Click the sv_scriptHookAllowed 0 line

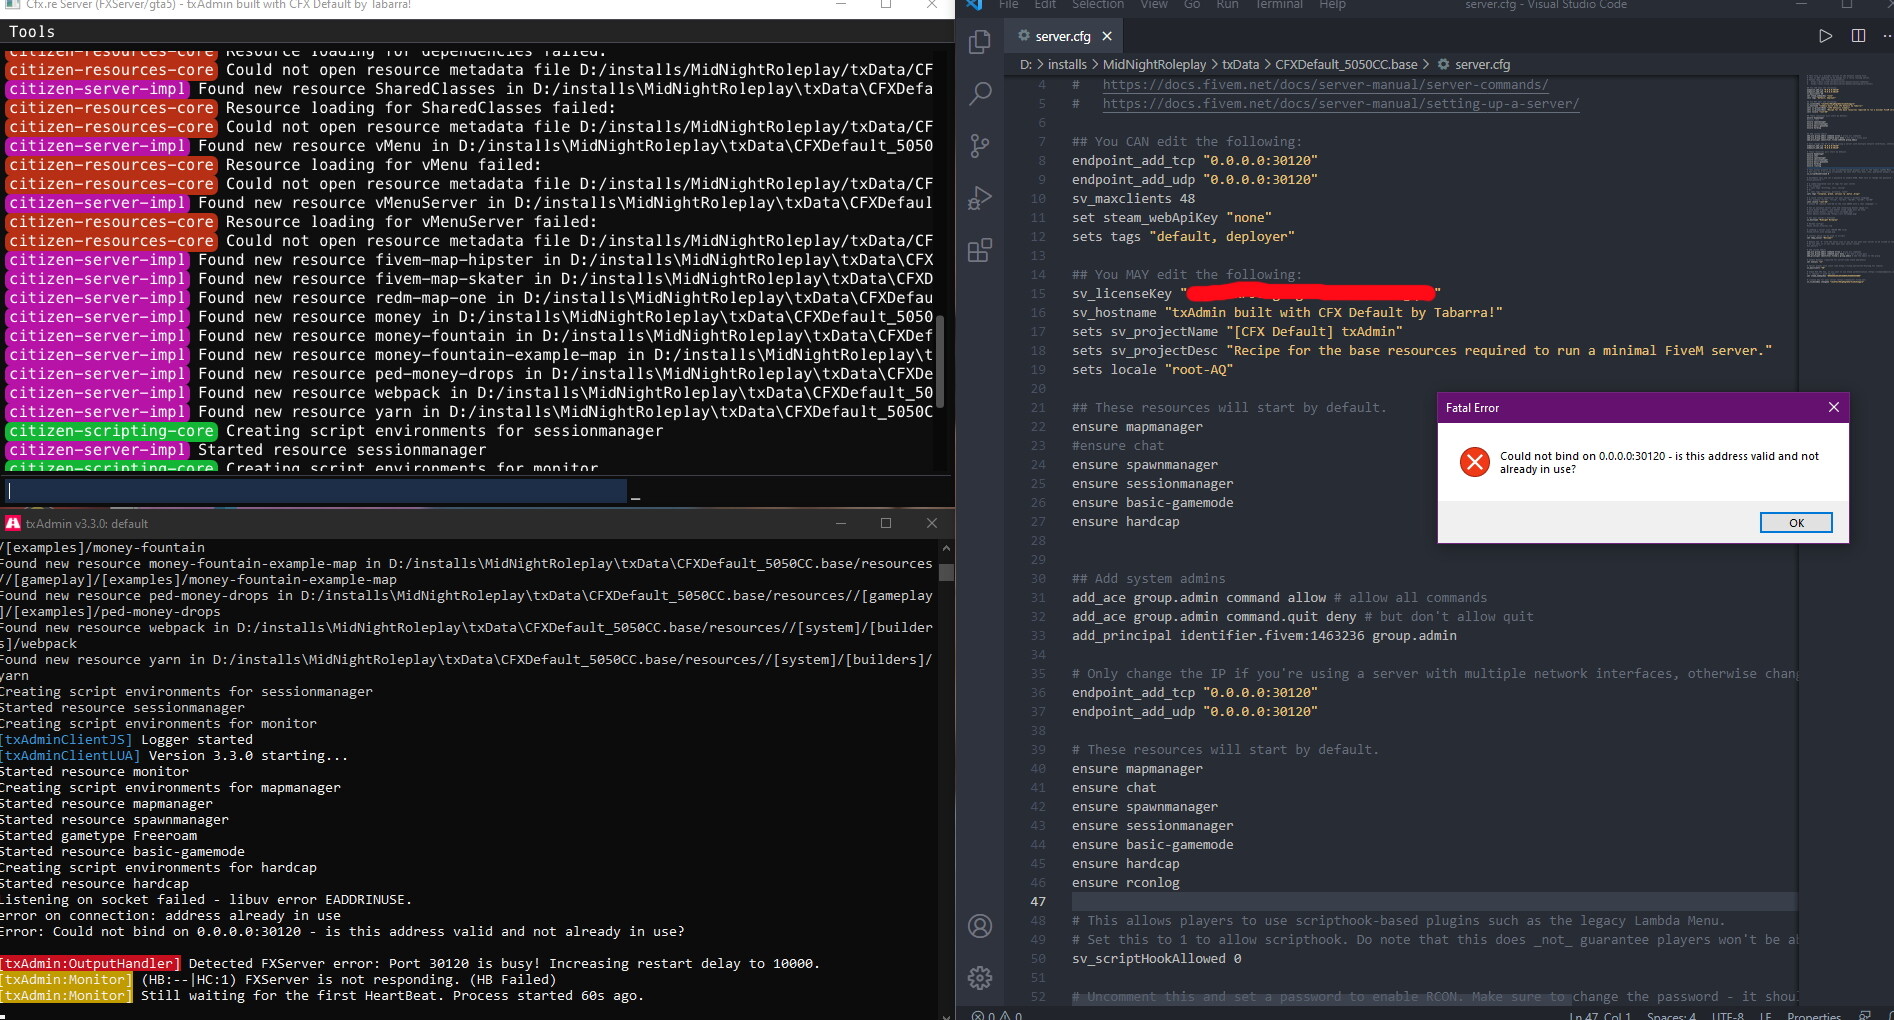[1156, 959]
